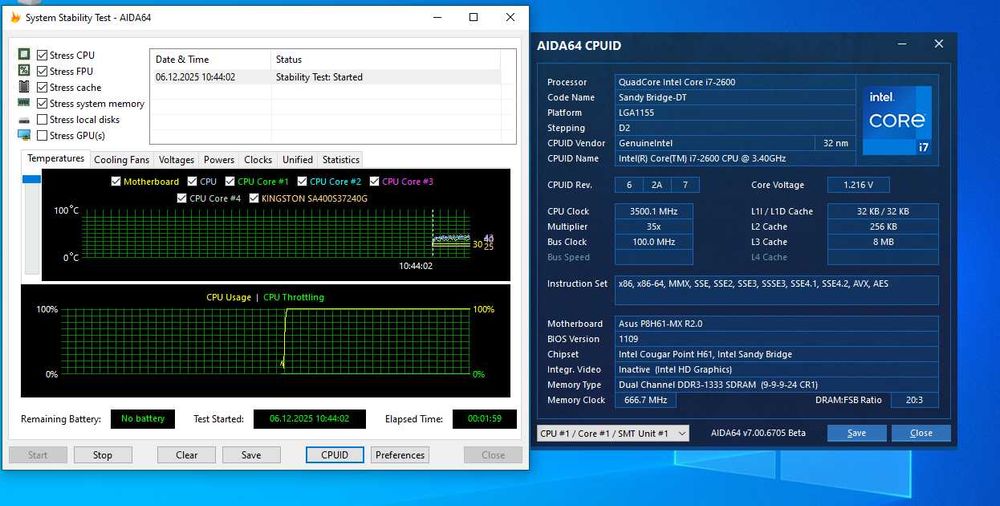Switch to Cooling Fans tab

tap(121, 160)
